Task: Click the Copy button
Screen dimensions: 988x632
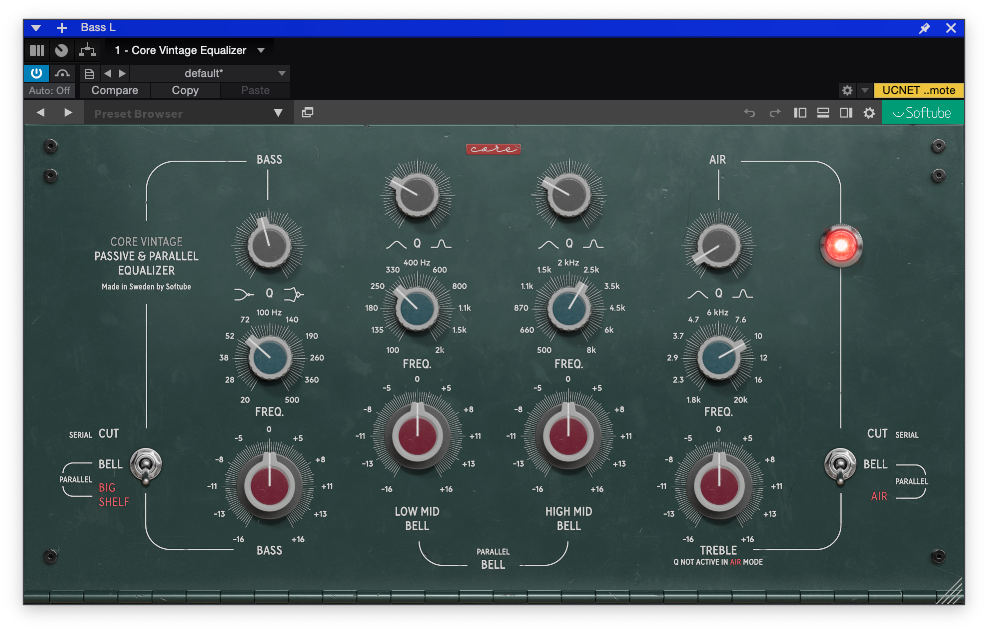Action: click(185, 90)
